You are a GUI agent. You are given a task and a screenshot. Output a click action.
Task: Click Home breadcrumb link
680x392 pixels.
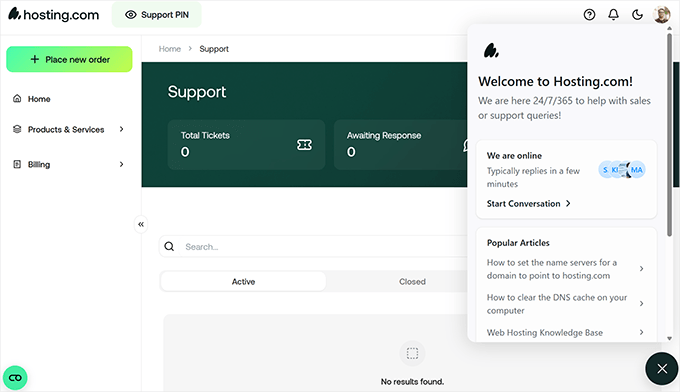coord(170,49)
